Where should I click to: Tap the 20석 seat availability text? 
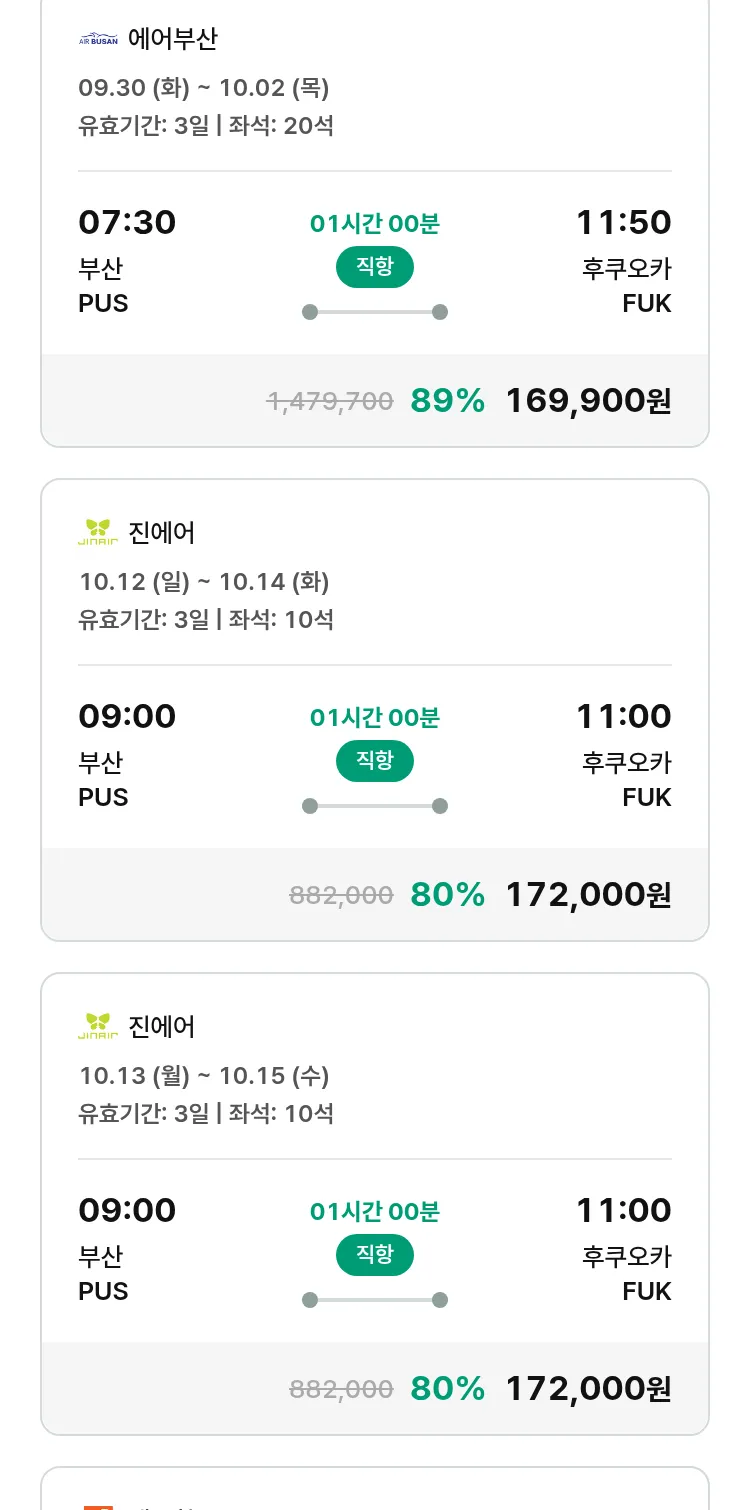pos(308,126)
